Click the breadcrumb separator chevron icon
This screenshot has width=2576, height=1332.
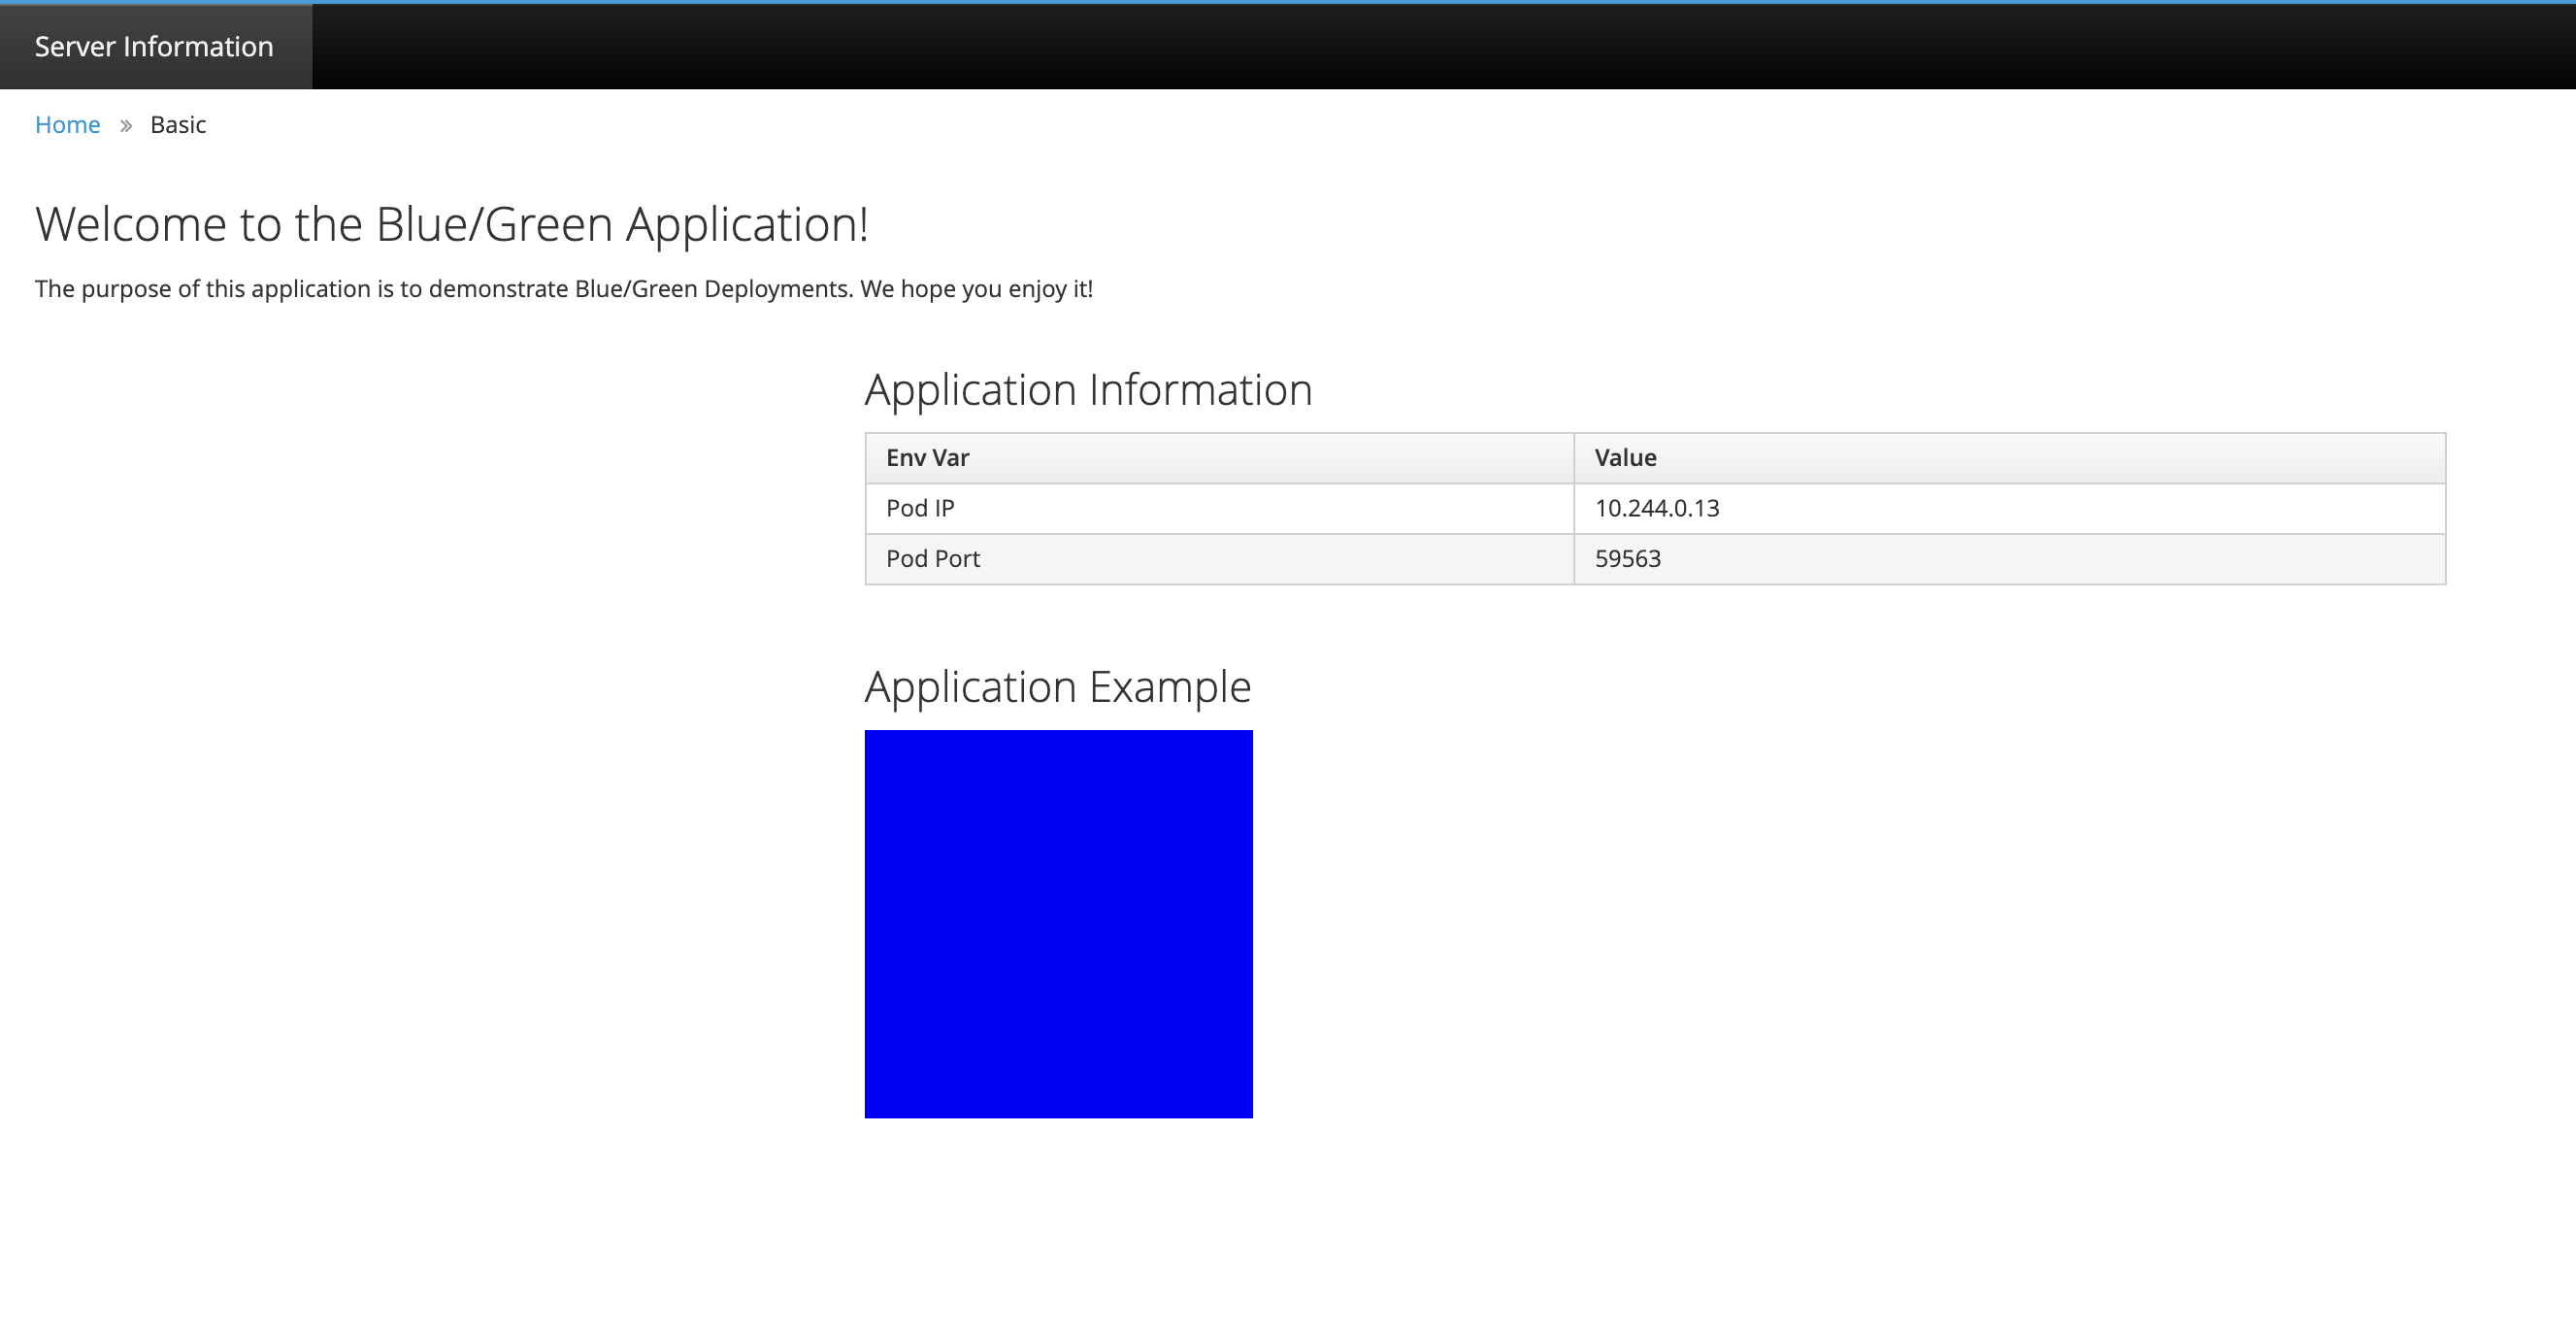pos(126,126)
